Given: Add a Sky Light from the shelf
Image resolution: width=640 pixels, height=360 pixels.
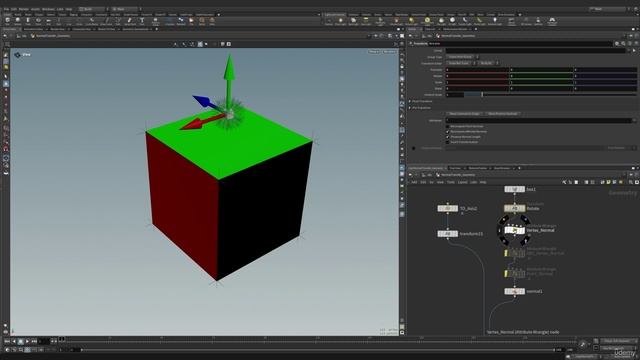Looking at the screenshot, I should click(x=441, y=21).
